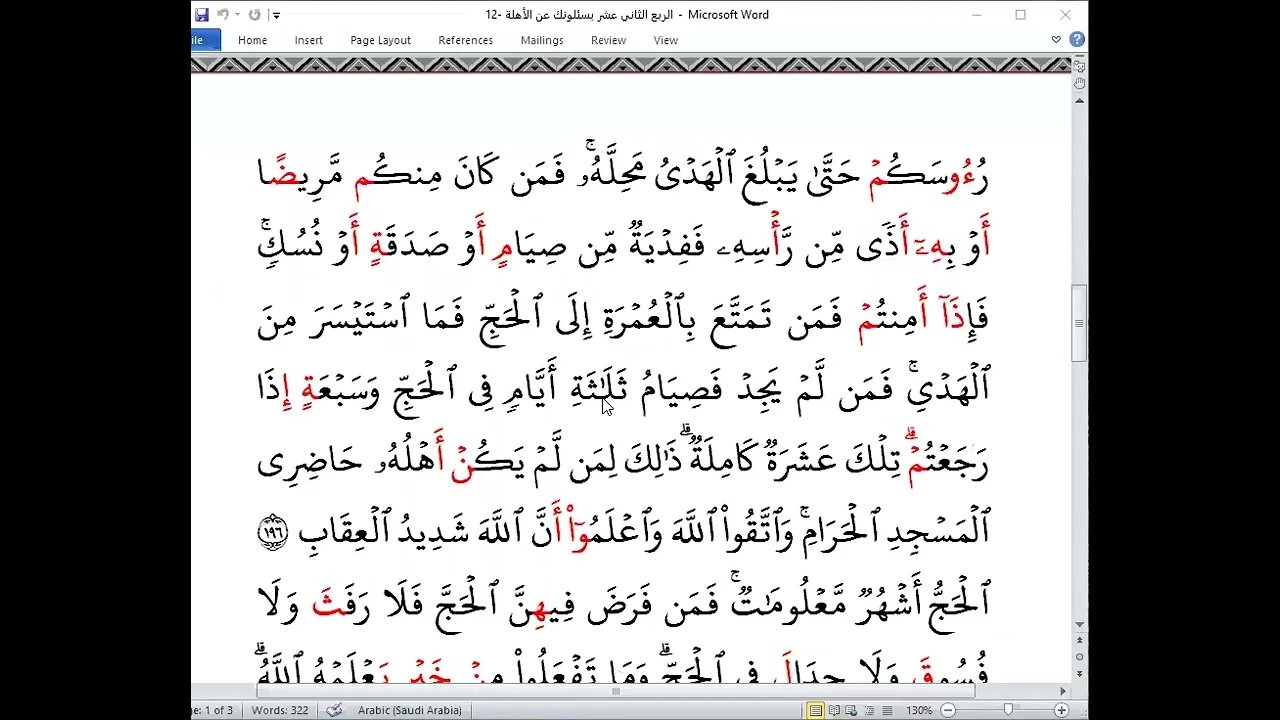Click the vertical scrollbar down arrow
The image size is (1280, 720).
click(1079, 625)
